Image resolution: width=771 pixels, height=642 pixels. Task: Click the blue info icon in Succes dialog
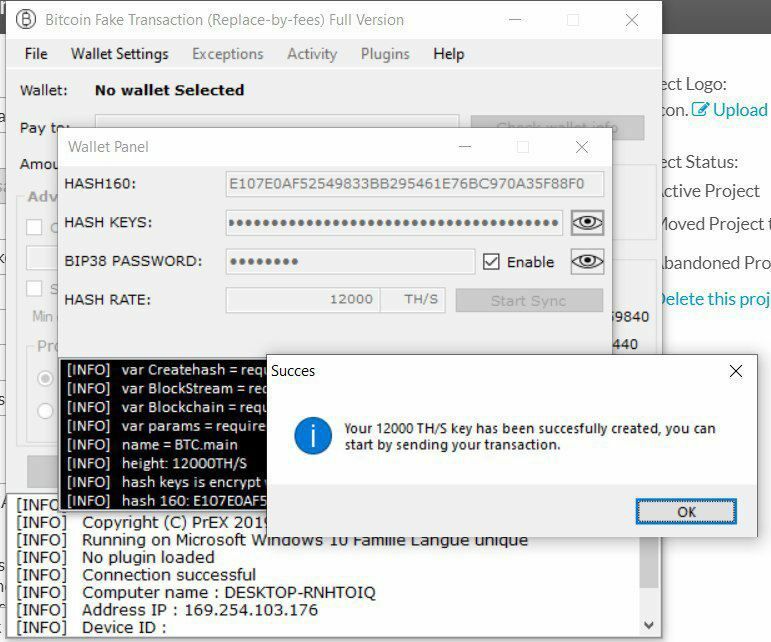(313, 436)
